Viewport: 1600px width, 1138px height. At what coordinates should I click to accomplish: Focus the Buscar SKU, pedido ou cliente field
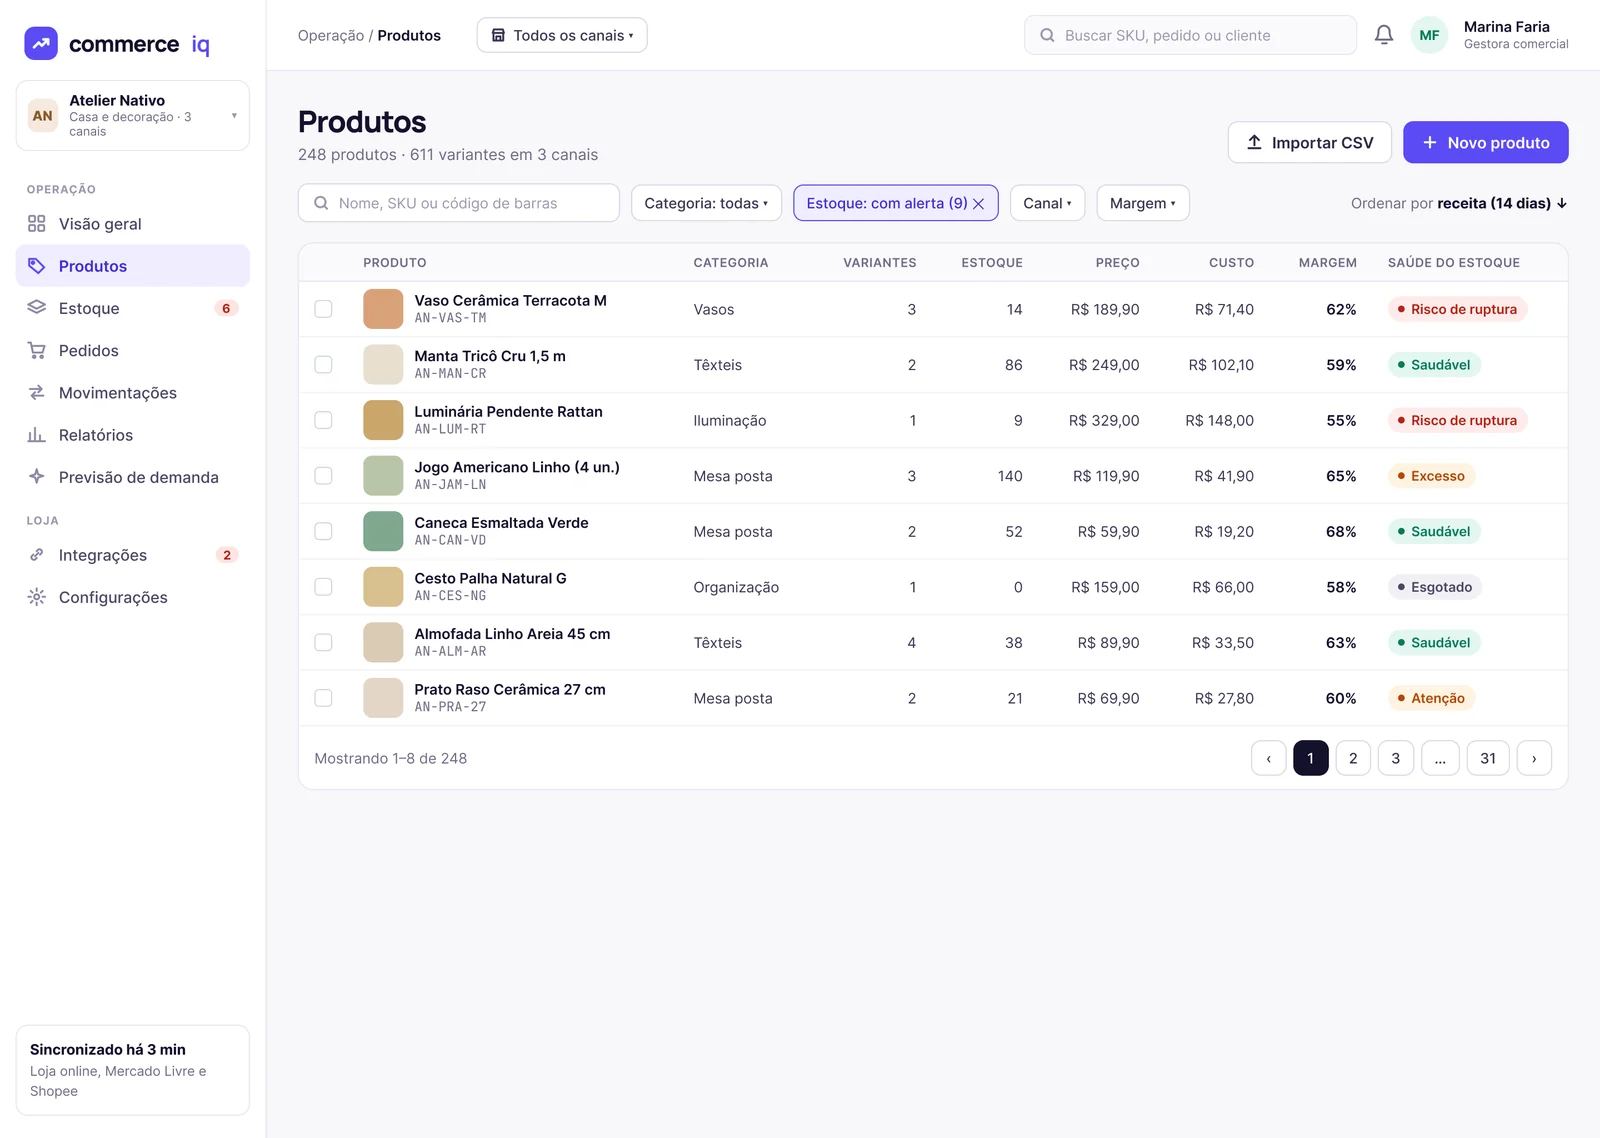1190,35
